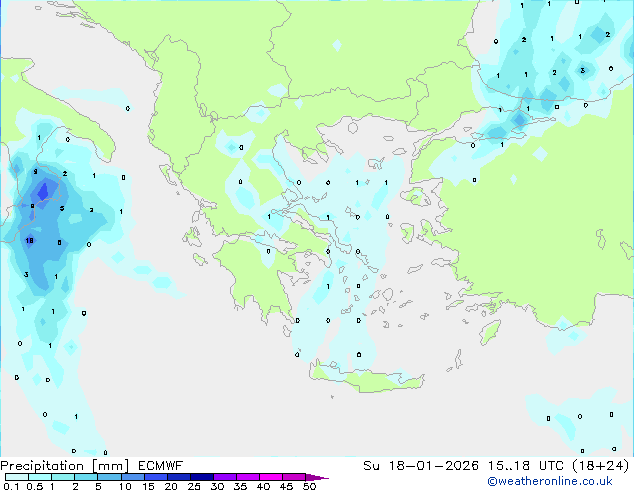Choose the 40–45 mm magenta legend box

tap(271, 477)
